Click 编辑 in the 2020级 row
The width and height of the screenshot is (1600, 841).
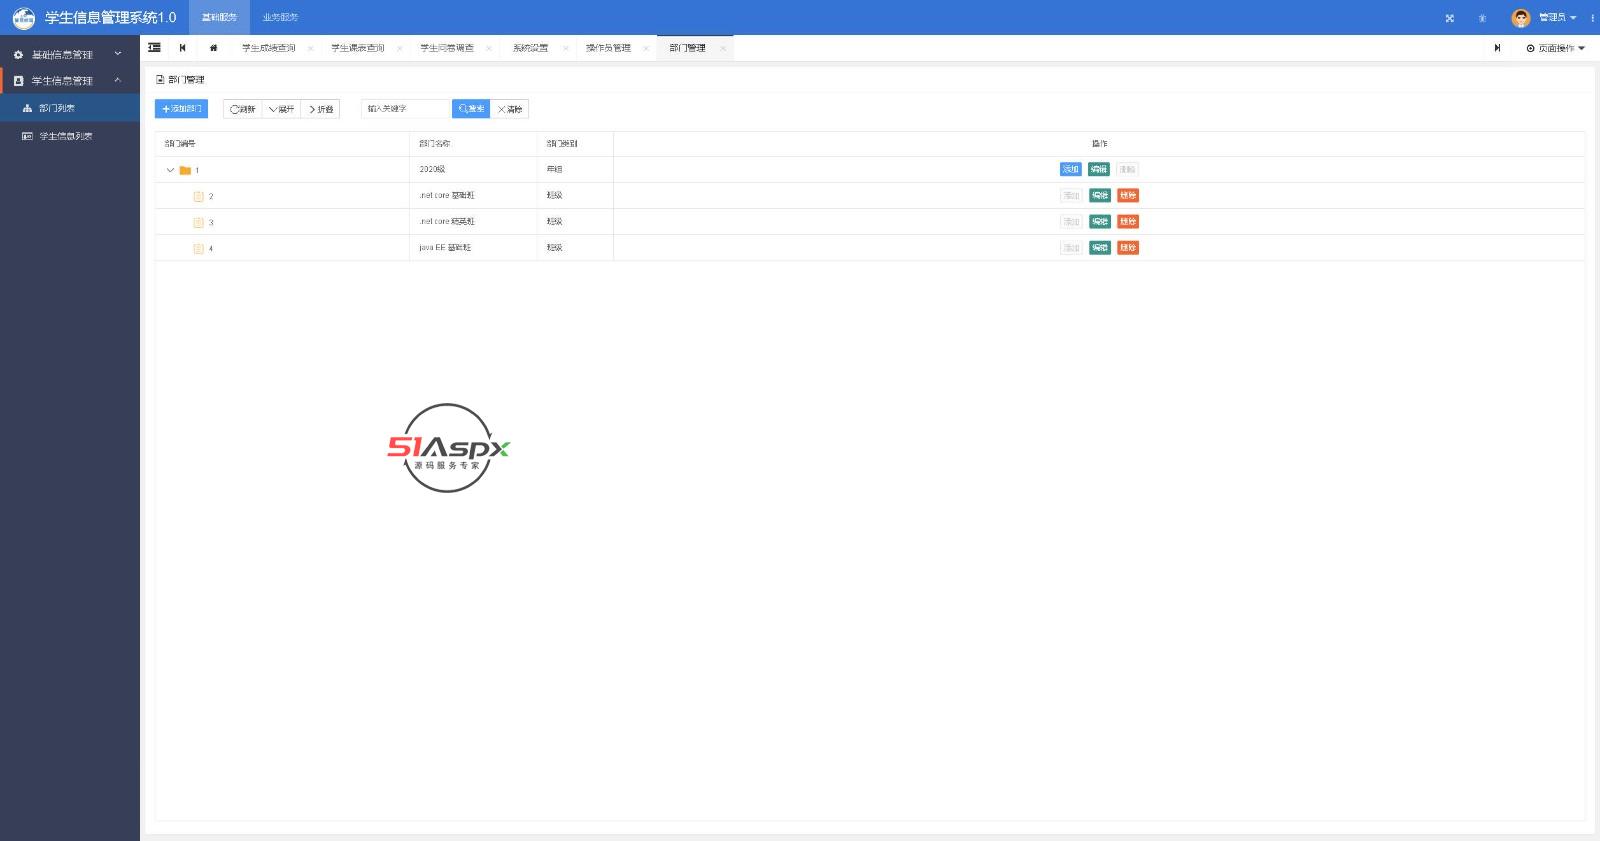tap(1099, 169)
